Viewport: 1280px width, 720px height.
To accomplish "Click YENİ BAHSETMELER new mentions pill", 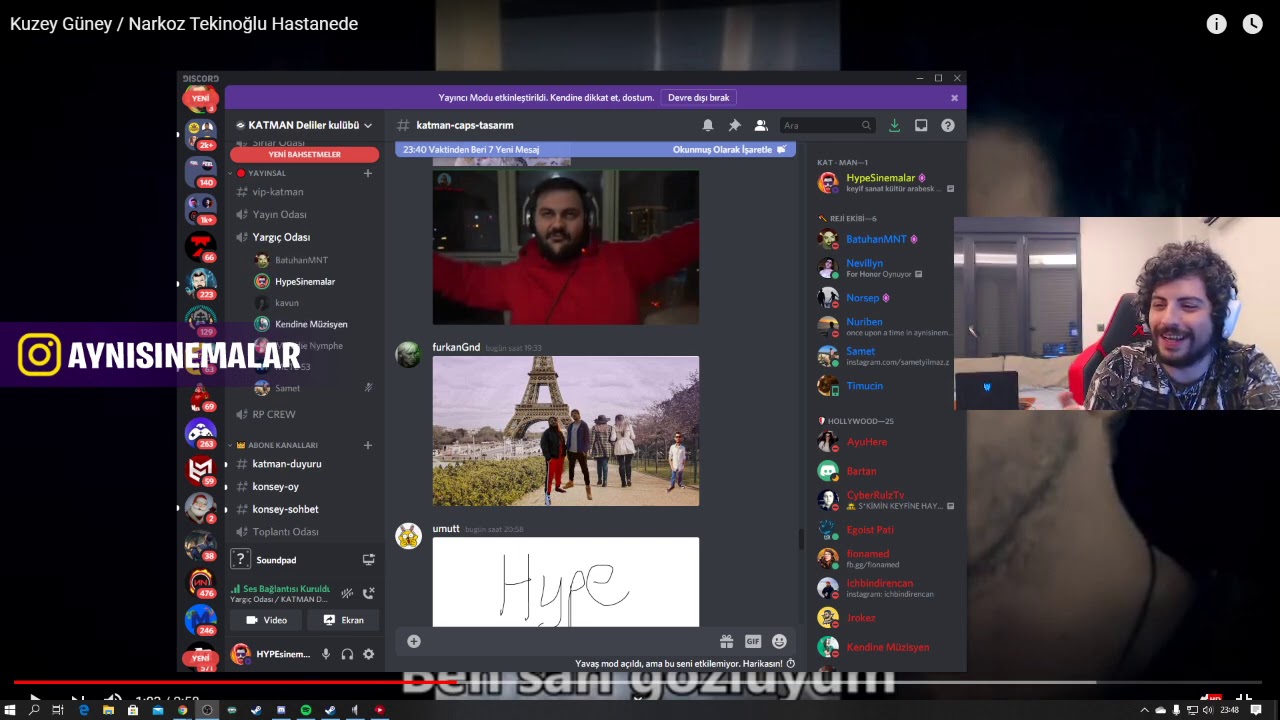I will point(304,155).
